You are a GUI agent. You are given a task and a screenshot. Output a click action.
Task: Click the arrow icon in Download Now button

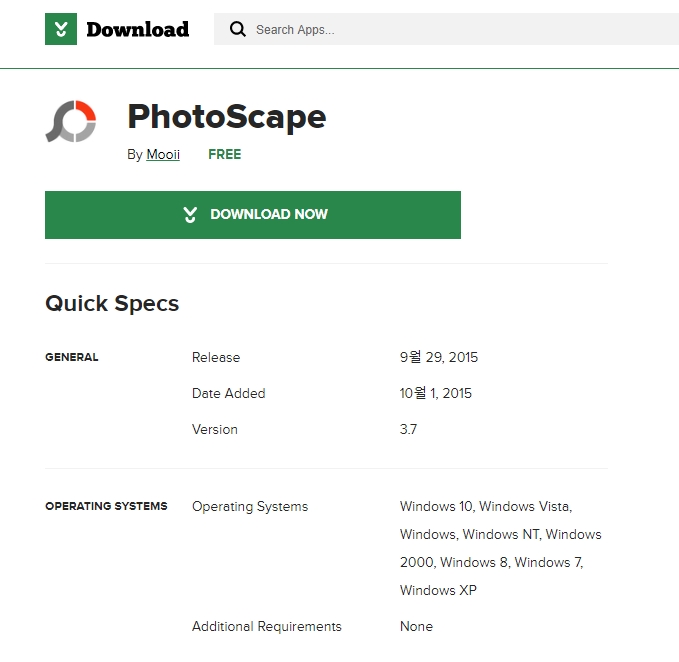point(190,215)
